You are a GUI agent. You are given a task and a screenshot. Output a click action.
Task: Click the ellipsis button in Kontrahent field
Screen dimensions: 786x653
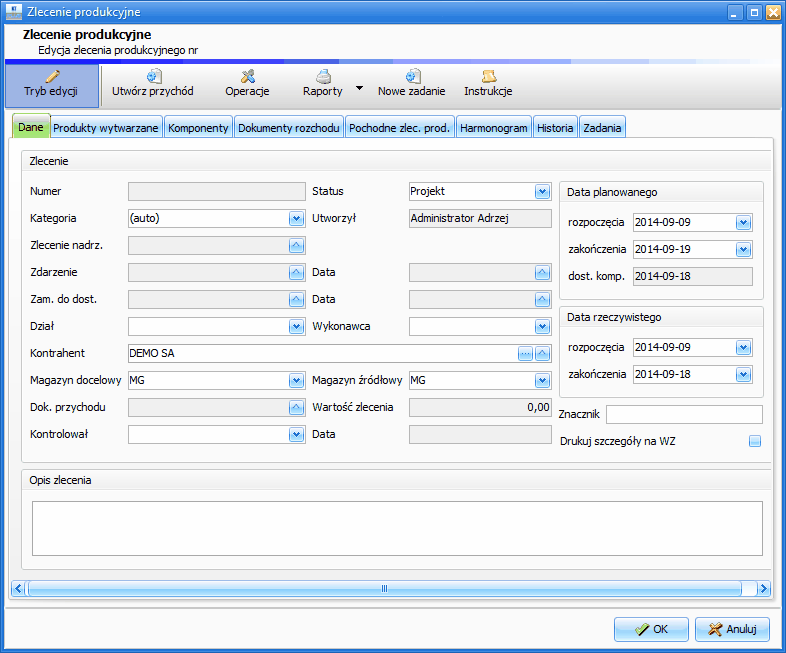[525, 354]
